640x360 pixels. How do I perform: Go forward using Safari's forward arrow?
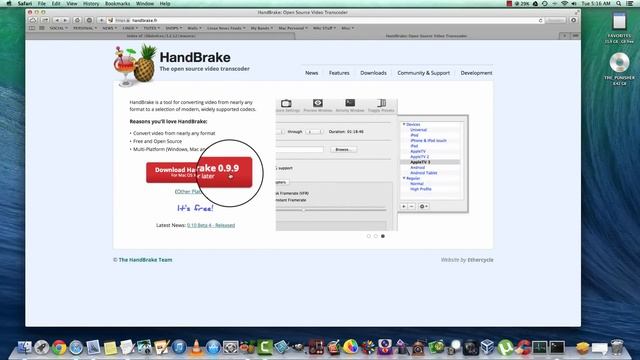65,20
